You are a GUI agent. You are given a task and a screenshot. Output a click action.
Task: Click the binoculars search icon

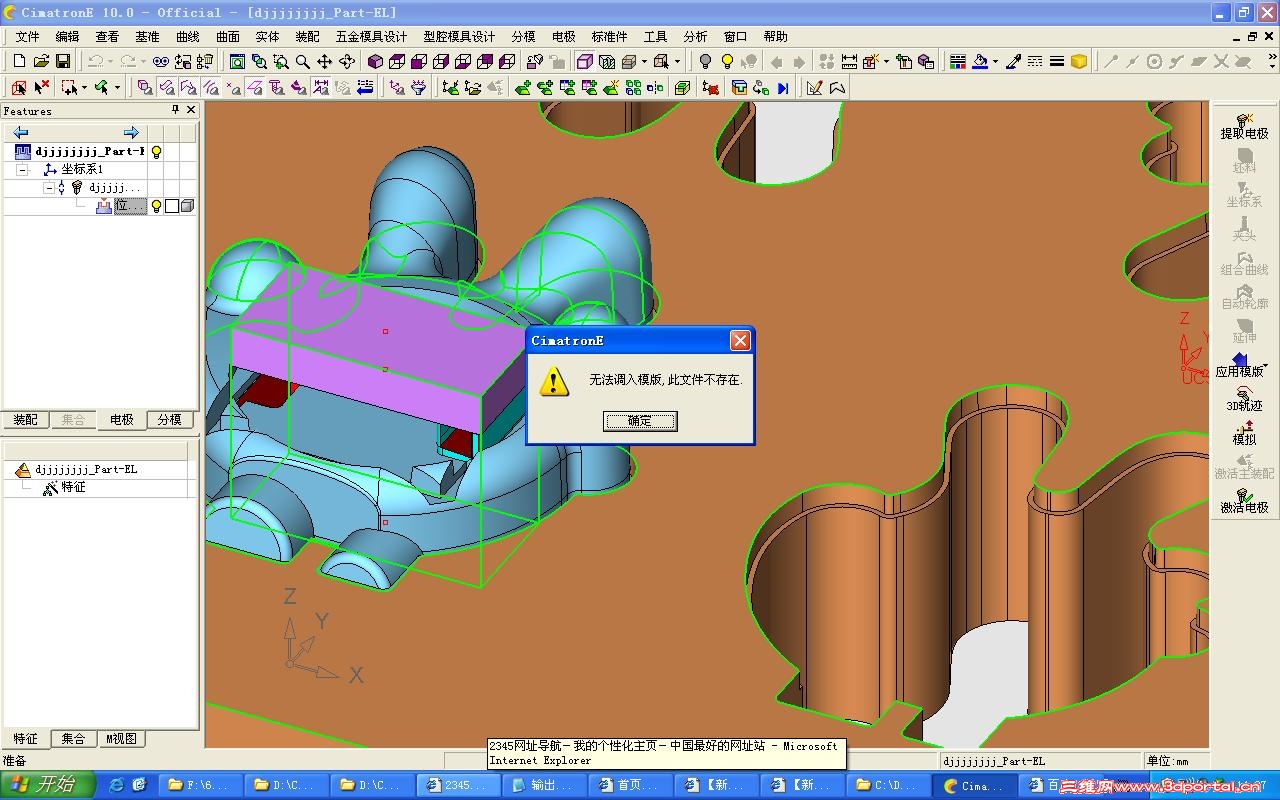(x=161, y=62)
